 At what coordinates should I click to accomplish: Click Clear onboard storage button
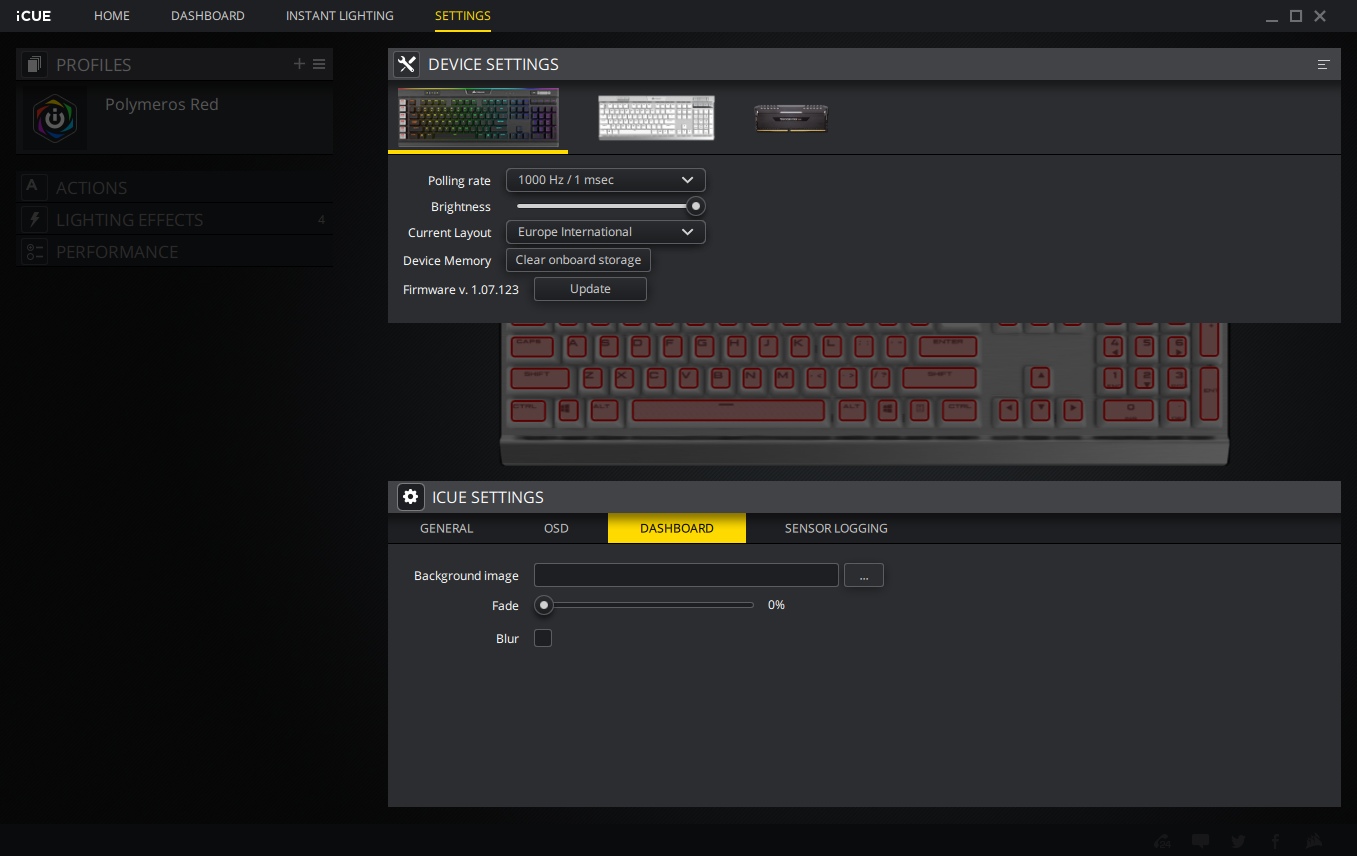[579, 260]
